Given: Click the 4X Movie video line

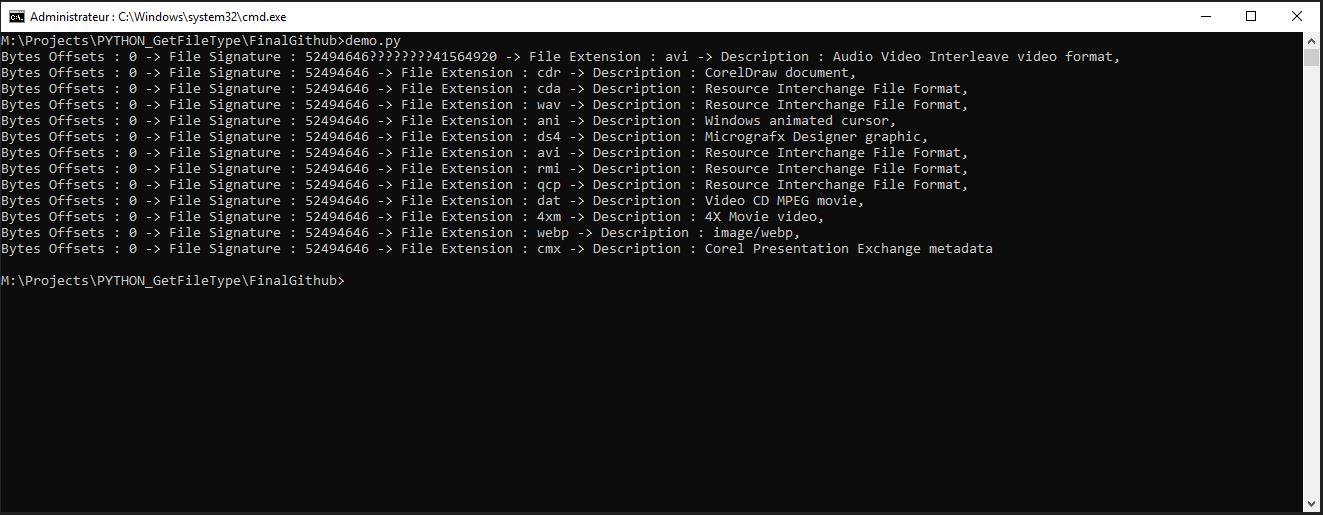Looking at the screenshot, I should coord(413,217).
